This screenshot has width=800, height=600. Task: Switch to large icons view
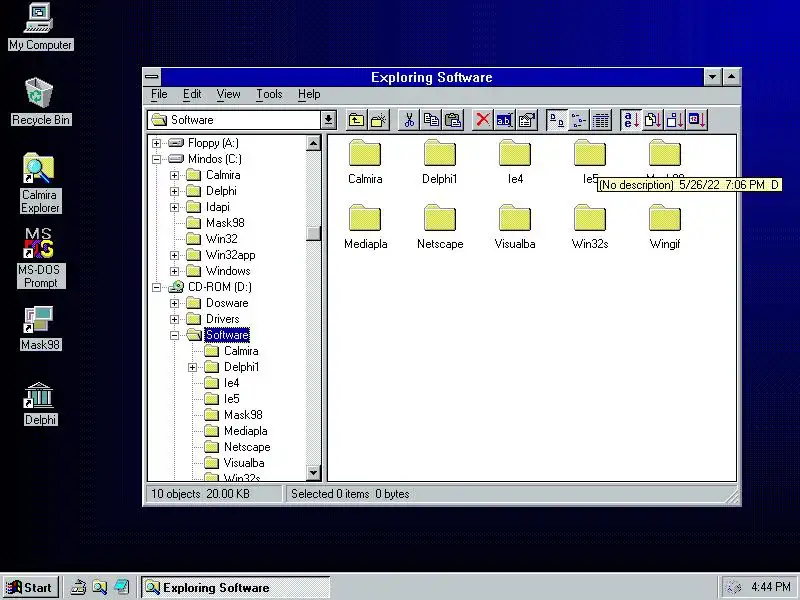pos(557,120)
